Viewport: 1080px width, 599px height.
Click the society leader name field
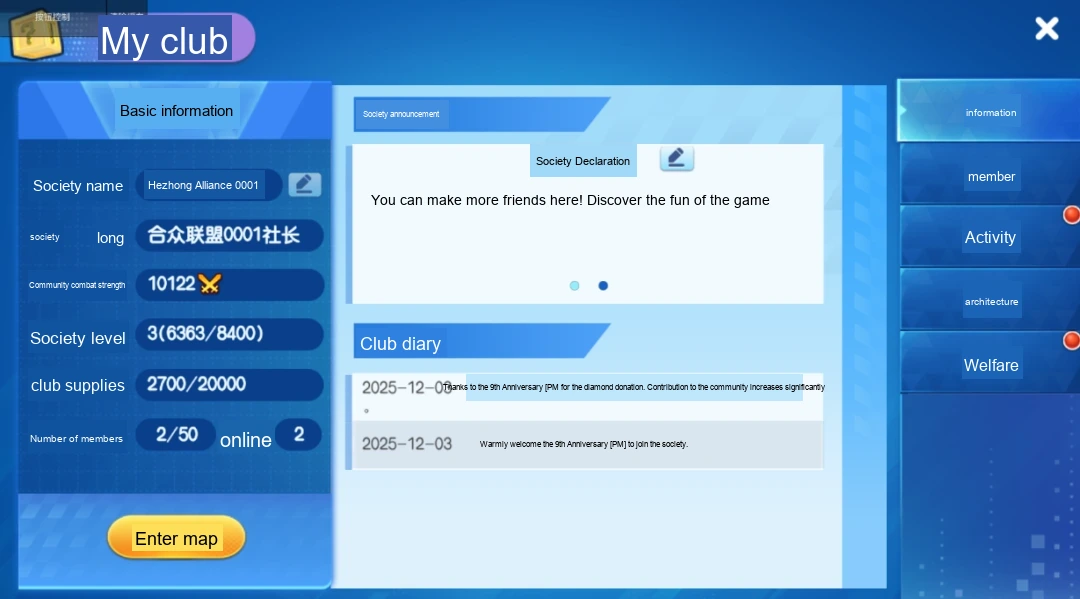pyautogui.click(x=229, y=235)
